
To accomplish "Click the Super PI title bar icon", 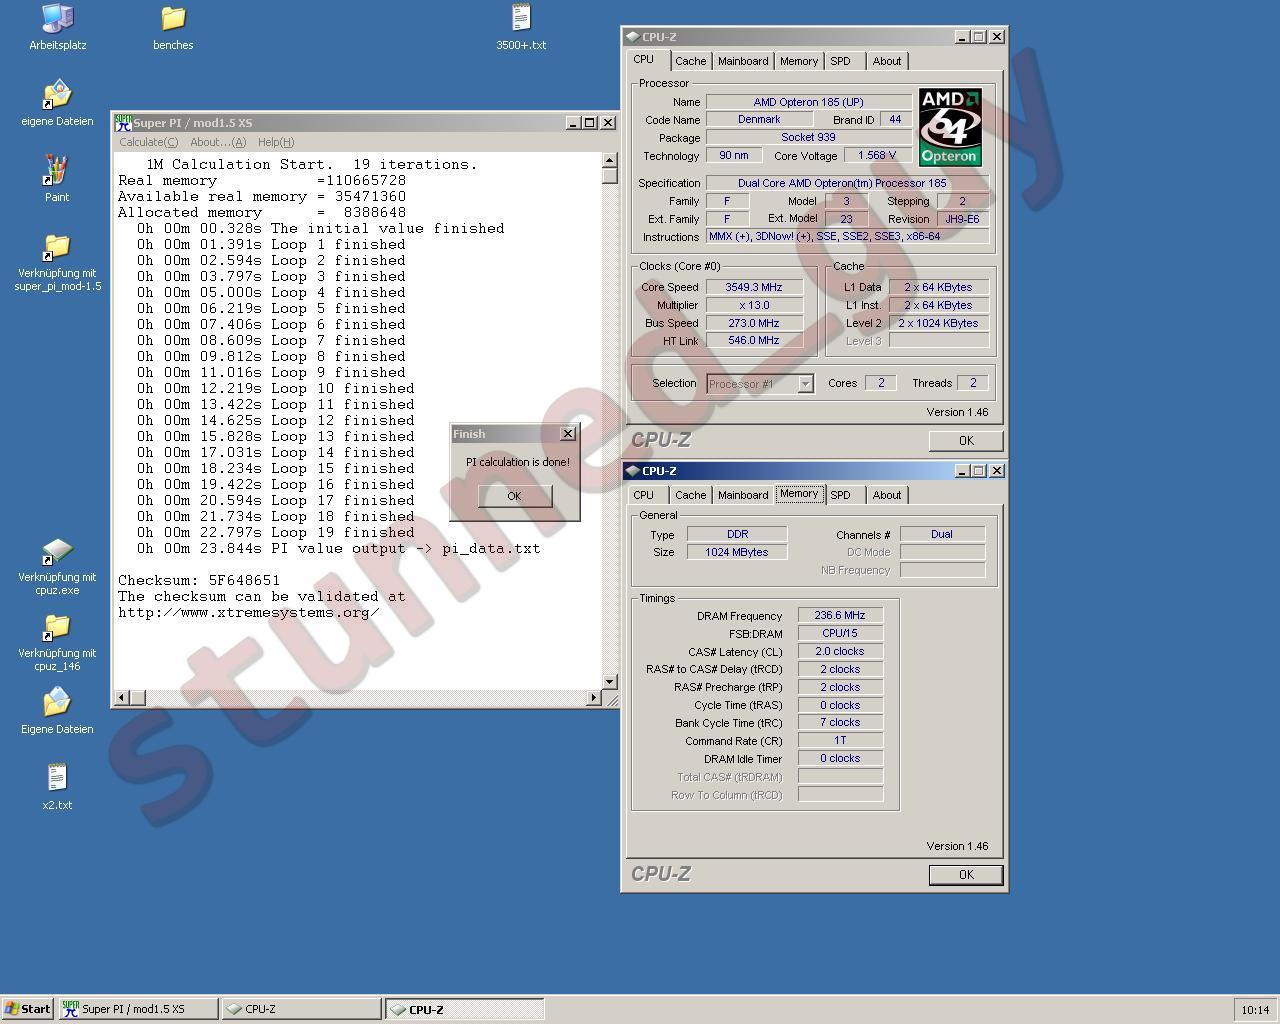I will click(x=123, y=123).
